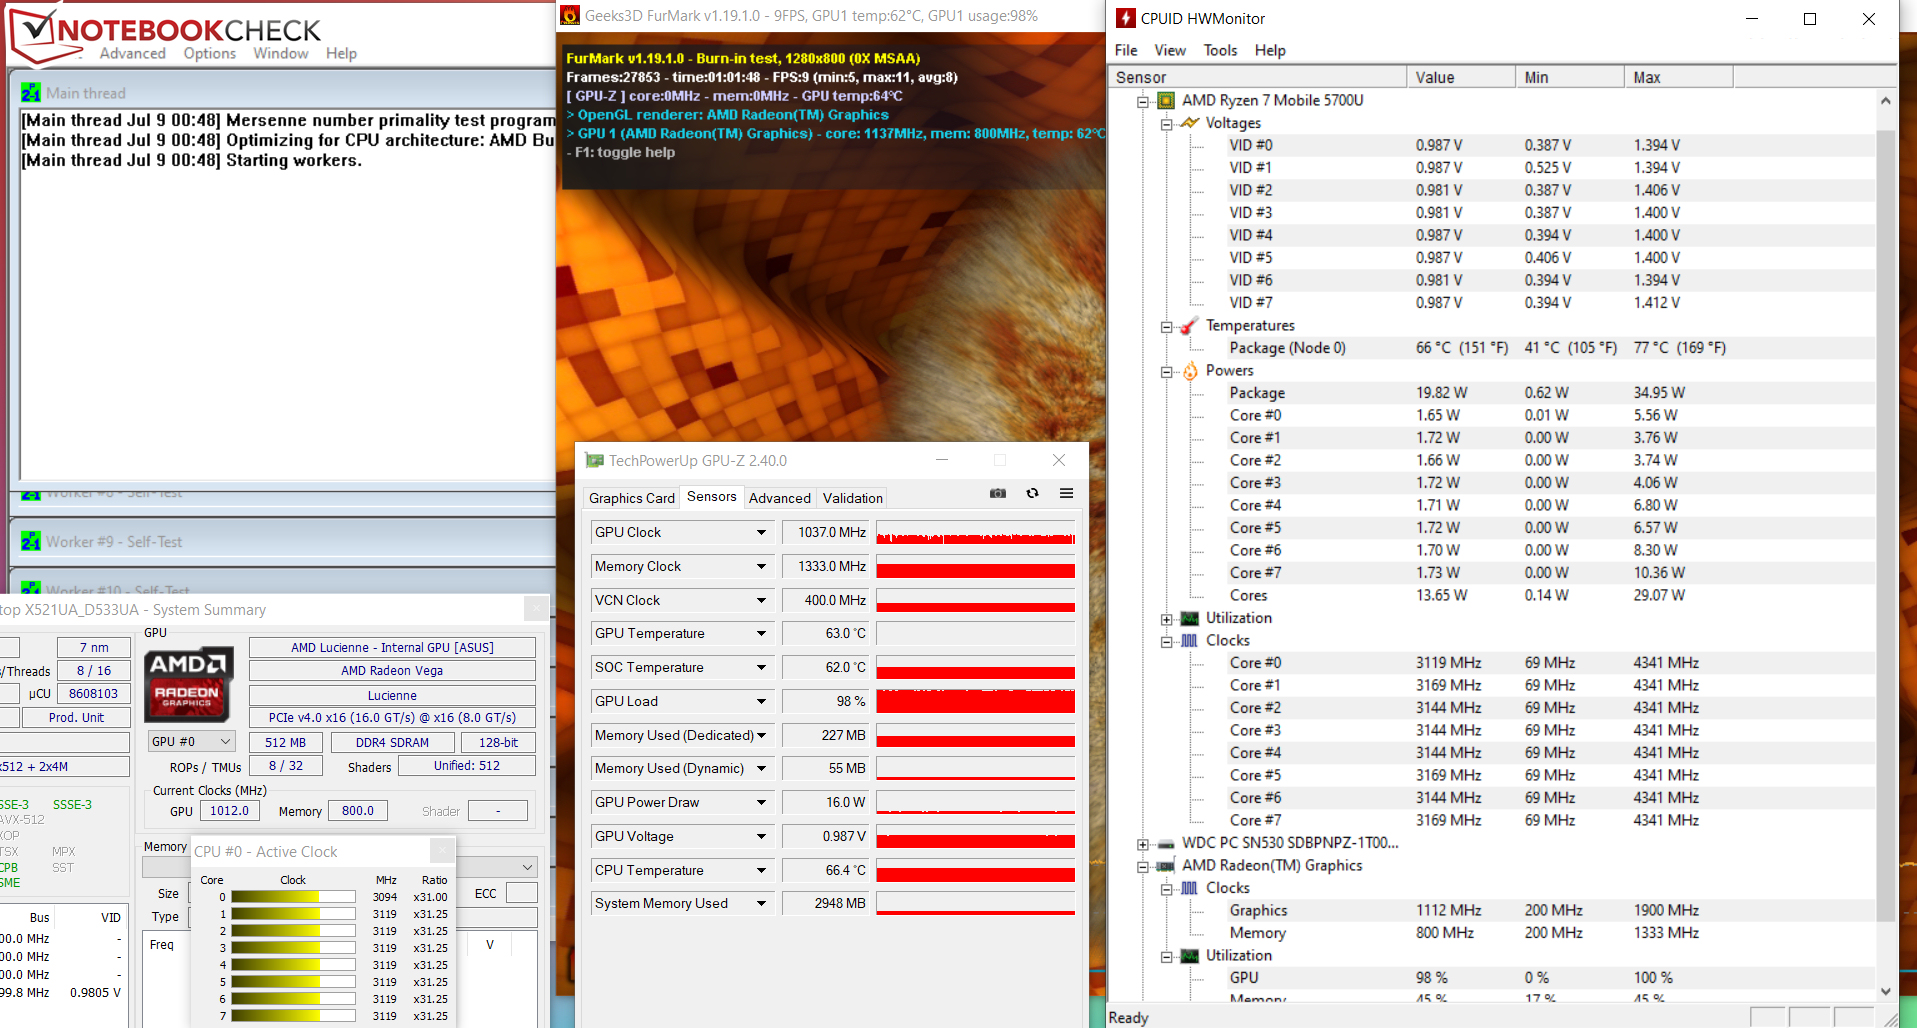The height and width of the screenshot is (1028, 1917).
Task: Open the View menu in HWMonitor
Action: [1170, 50]
